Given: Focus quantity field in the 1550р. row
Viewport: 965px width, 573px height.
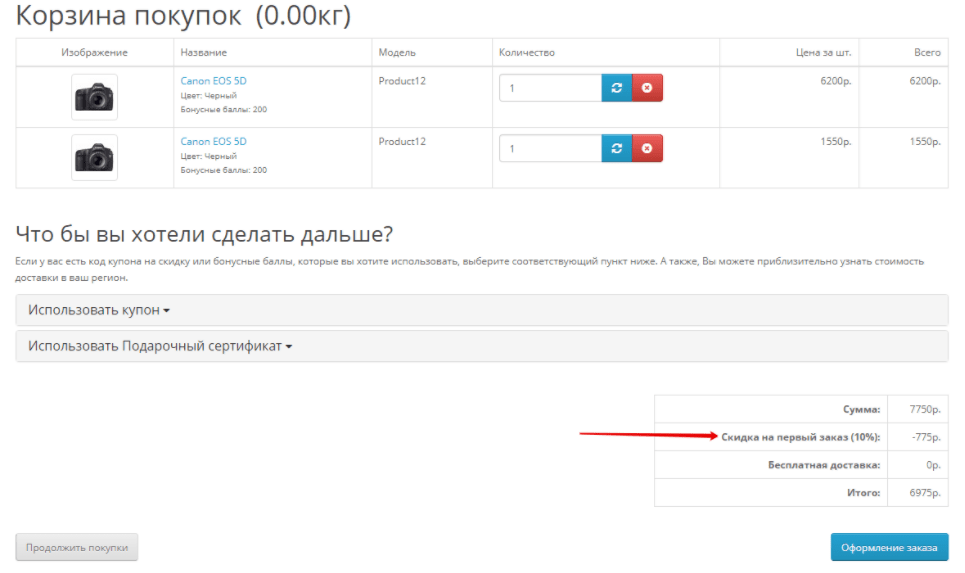Looking at the screenshot, I should 550,148.
